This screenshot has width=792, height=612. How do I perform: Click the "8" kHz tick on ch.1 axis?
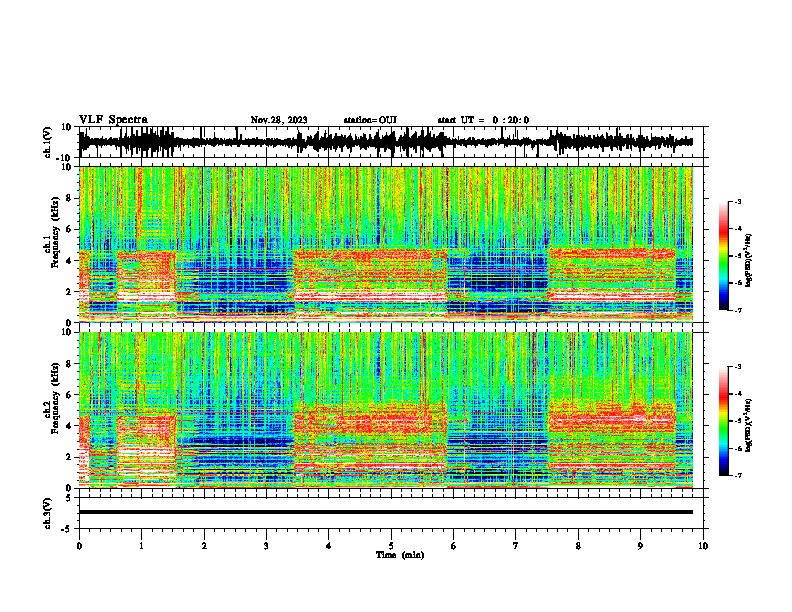coord(69,198)
